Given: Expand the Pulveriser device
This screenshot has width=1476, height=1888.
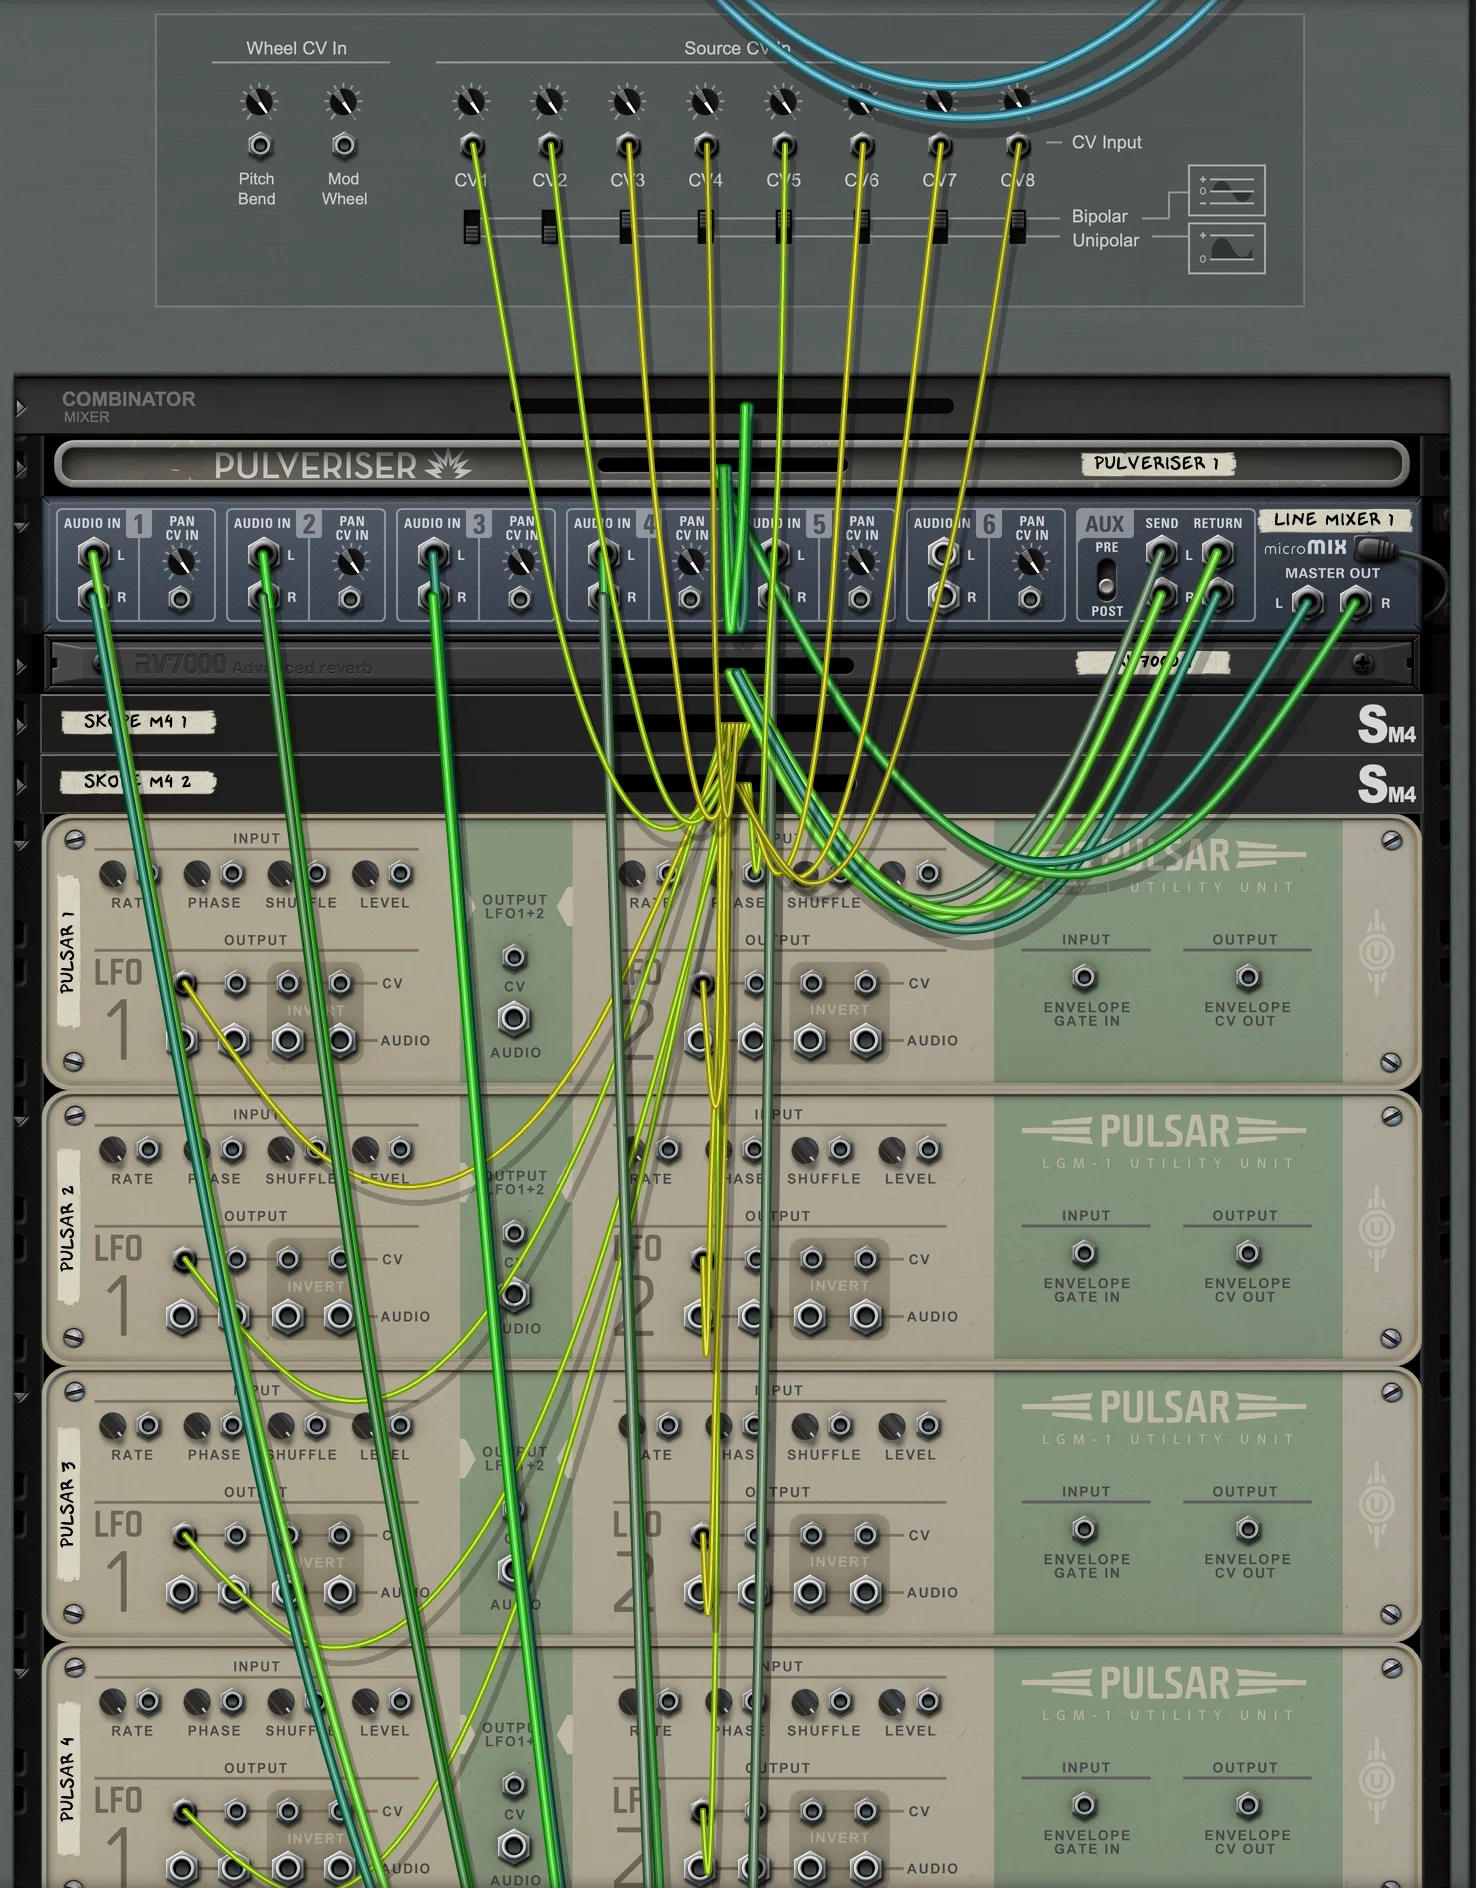Looking at the screenshot, I should 21,466.
